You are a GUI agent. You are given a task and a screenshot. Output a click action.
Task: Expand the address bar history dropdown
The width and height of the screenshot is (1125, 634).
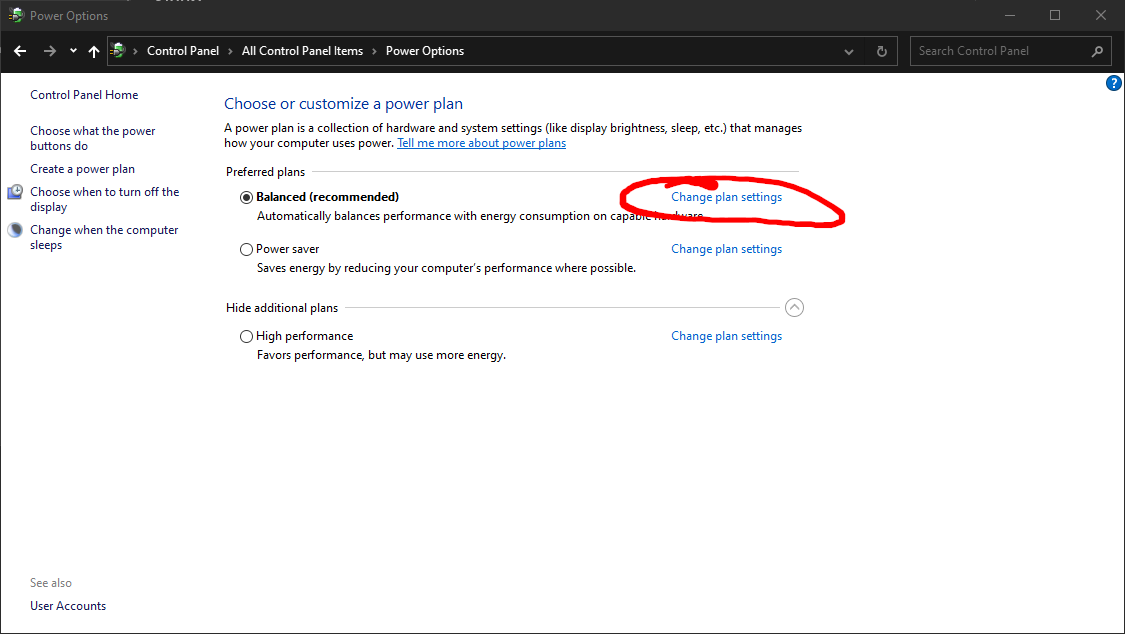(x=849, y=51)
